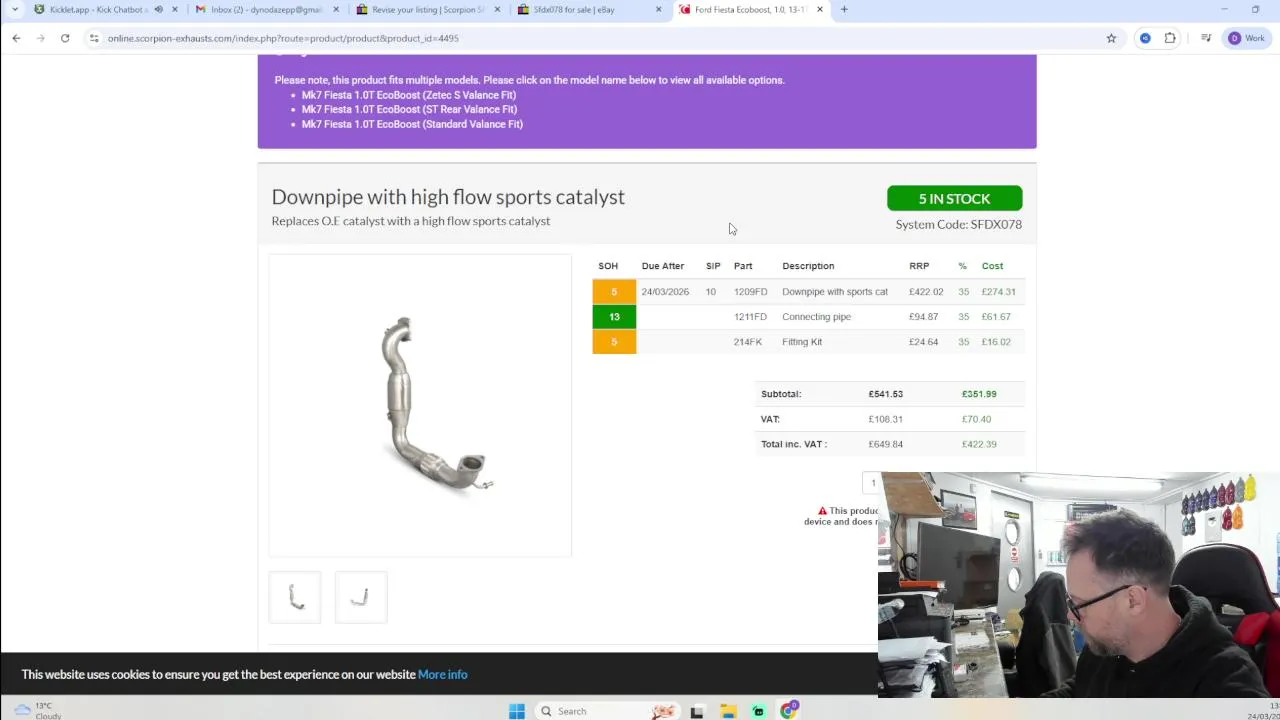Open File Explorer from the taskbar
1280x720 pixels.
pyautogui.click(x=728, y=711)
